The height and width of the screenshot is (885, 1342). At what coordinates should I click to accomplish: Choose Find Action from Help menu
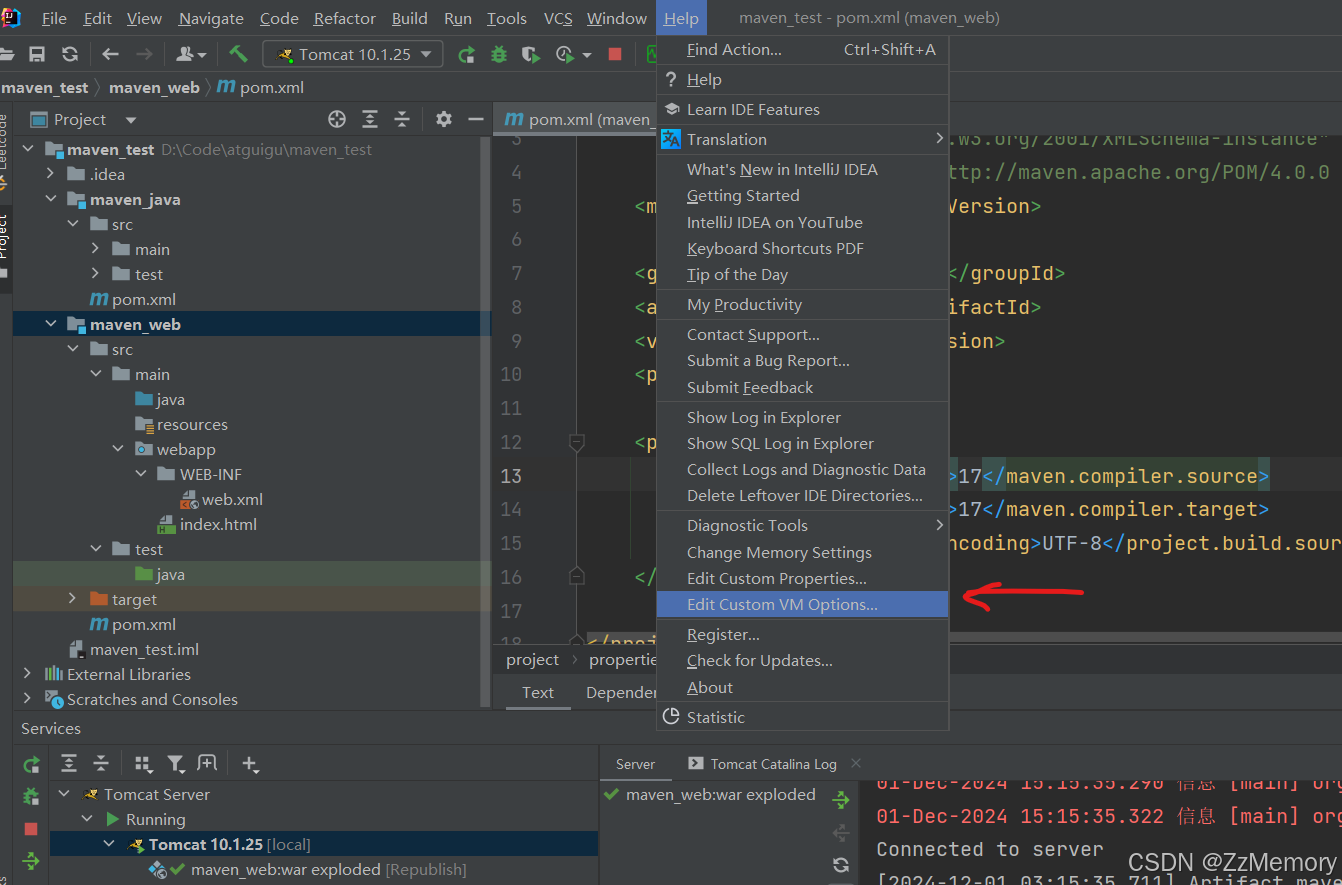(x=802, y=49)
